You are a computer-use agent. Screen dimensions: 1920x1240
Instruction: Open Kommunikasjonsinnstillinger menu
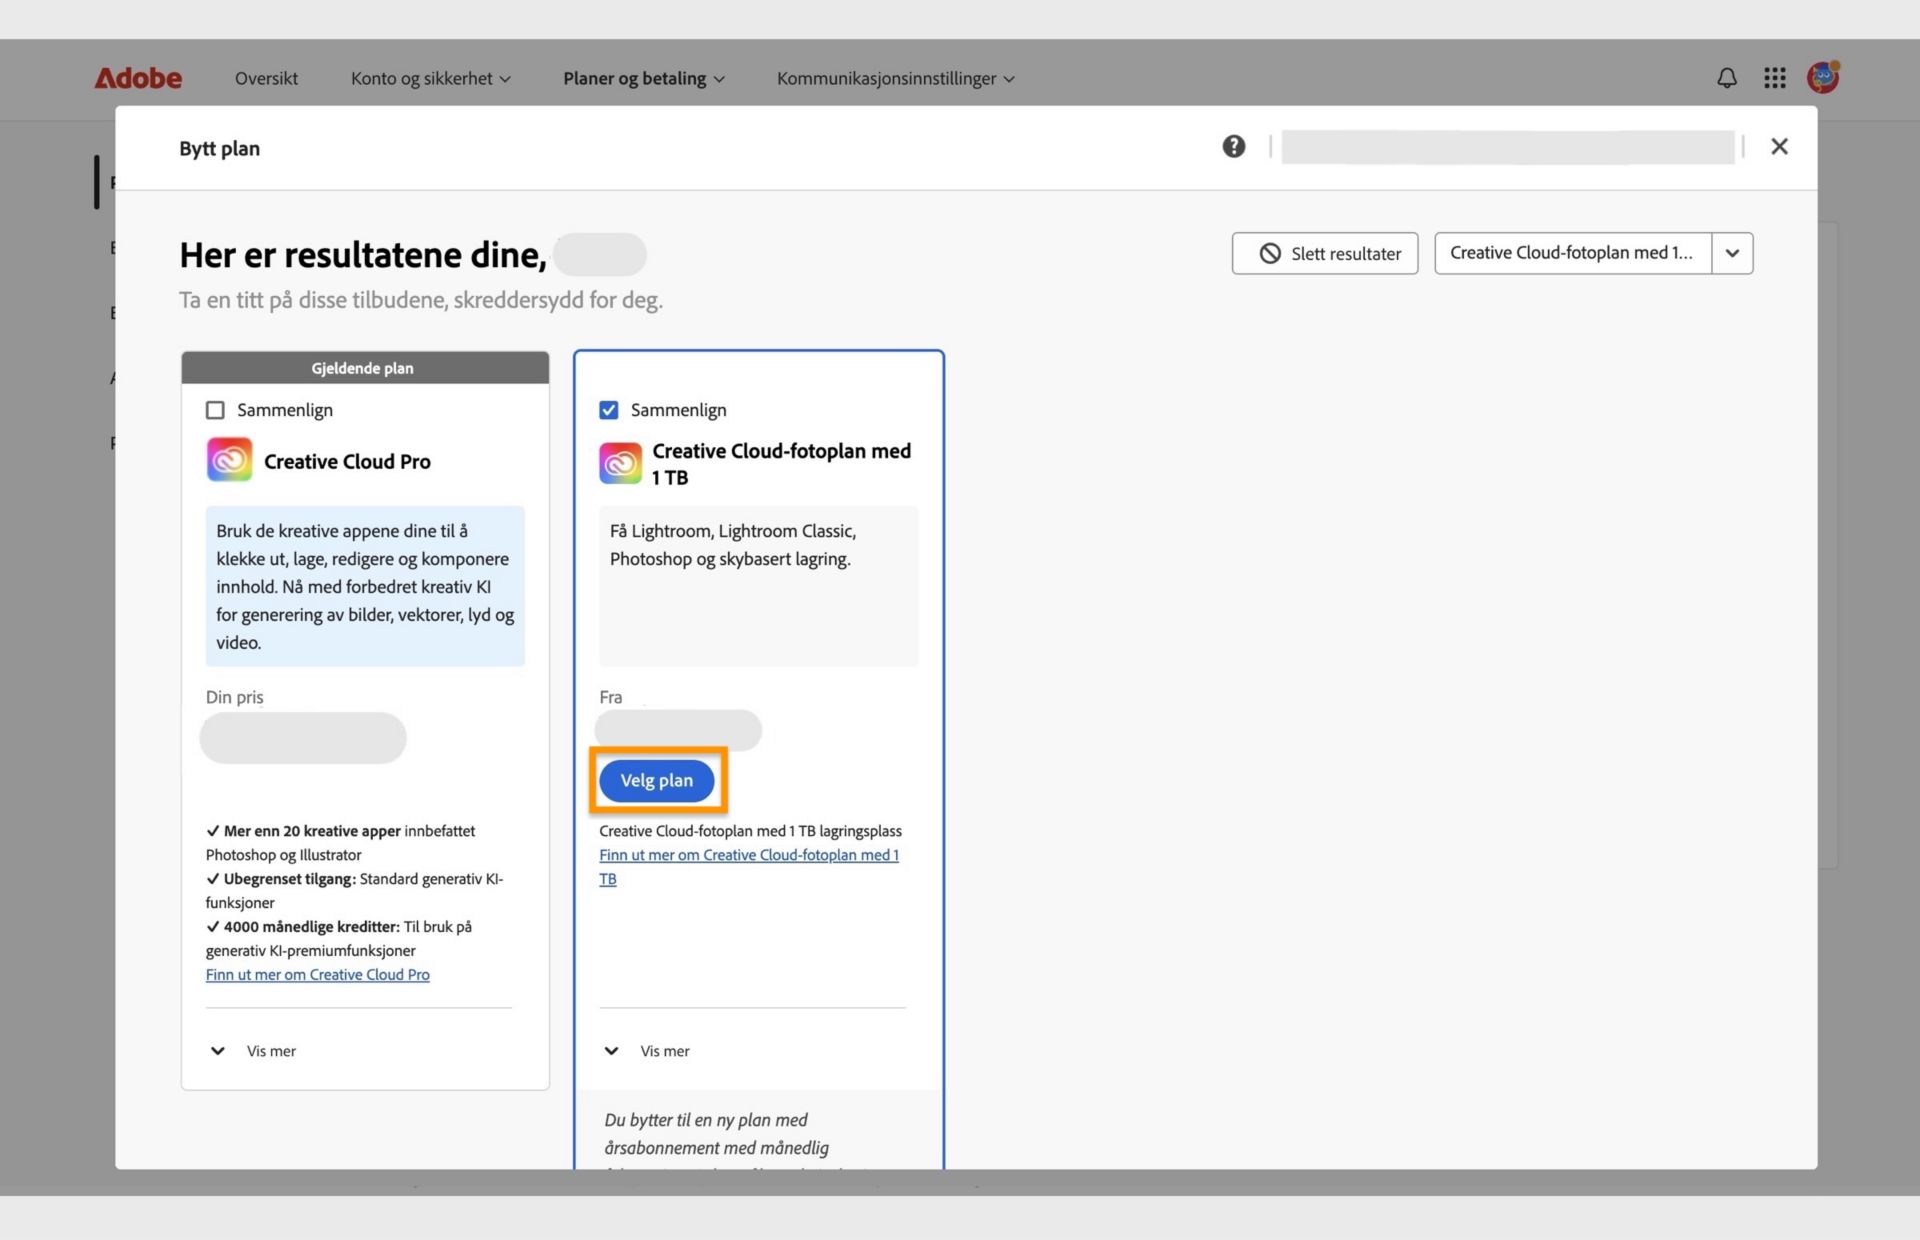point(895,78)
